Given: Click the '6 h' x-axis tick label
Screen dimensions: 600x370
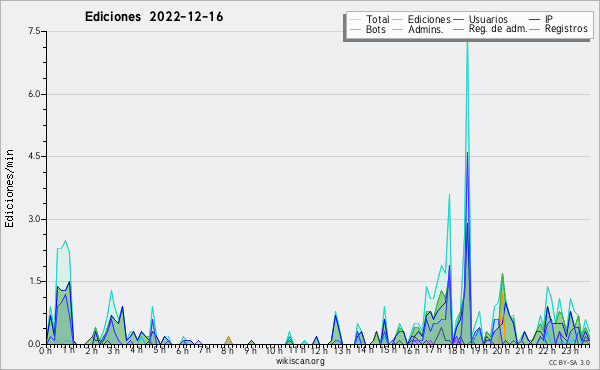Looking at the screenshot, I should pos(182,351).
